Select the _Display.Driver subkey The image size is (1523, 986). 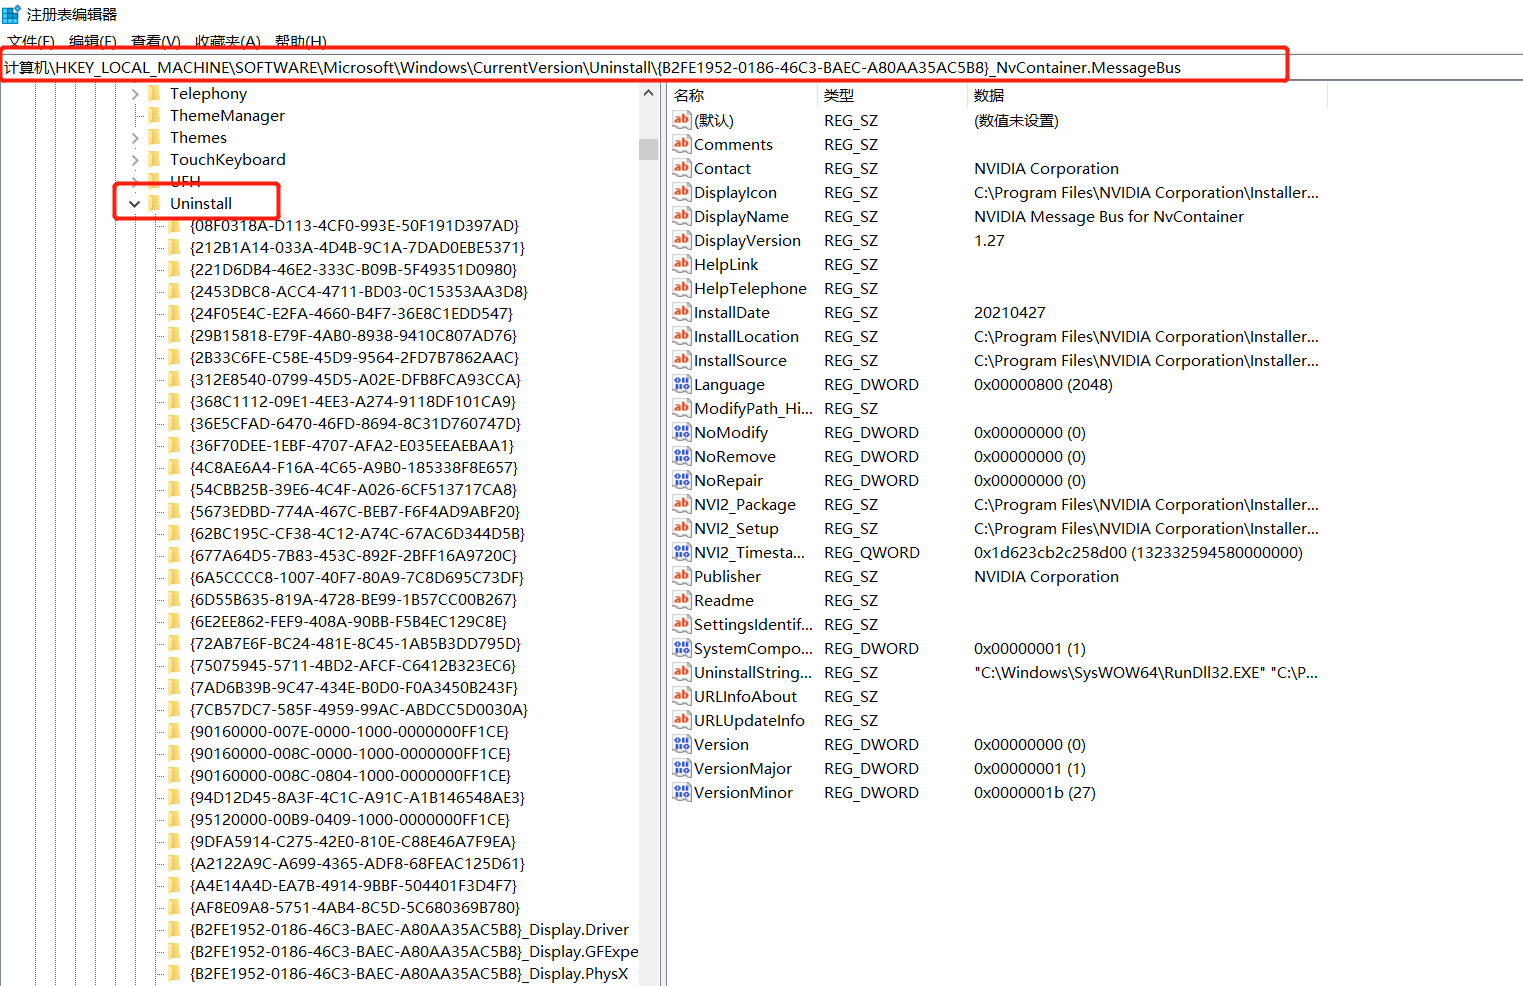409,929
